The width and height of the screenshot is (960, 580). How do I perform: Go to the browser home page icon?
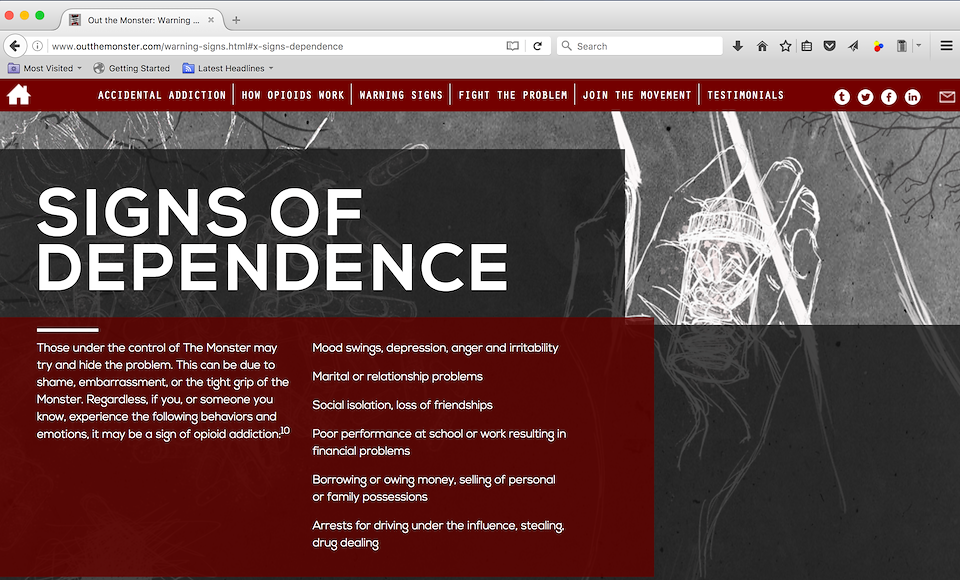tap(762, 46)
